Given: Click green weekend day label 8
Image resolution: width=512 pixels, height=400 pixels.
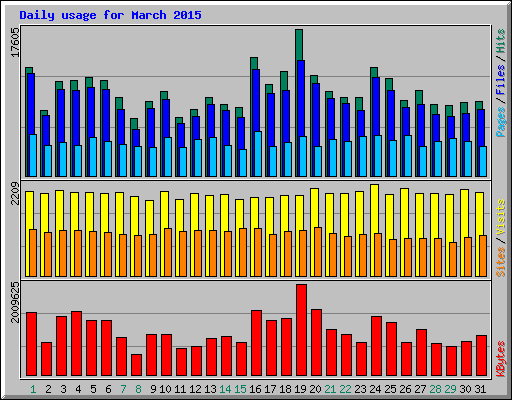Looking at the screenshot, I should point(138,389).
